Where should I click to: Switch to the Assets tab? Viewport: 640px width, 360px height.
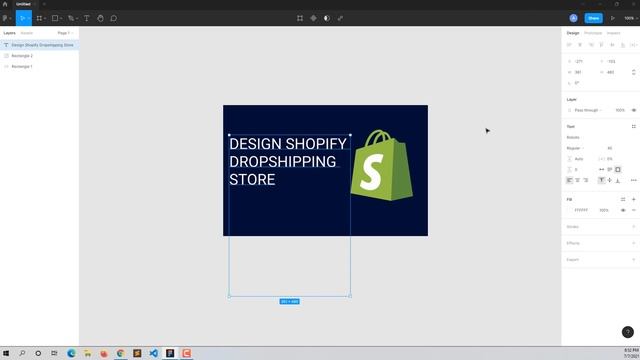tap(27, 33)
